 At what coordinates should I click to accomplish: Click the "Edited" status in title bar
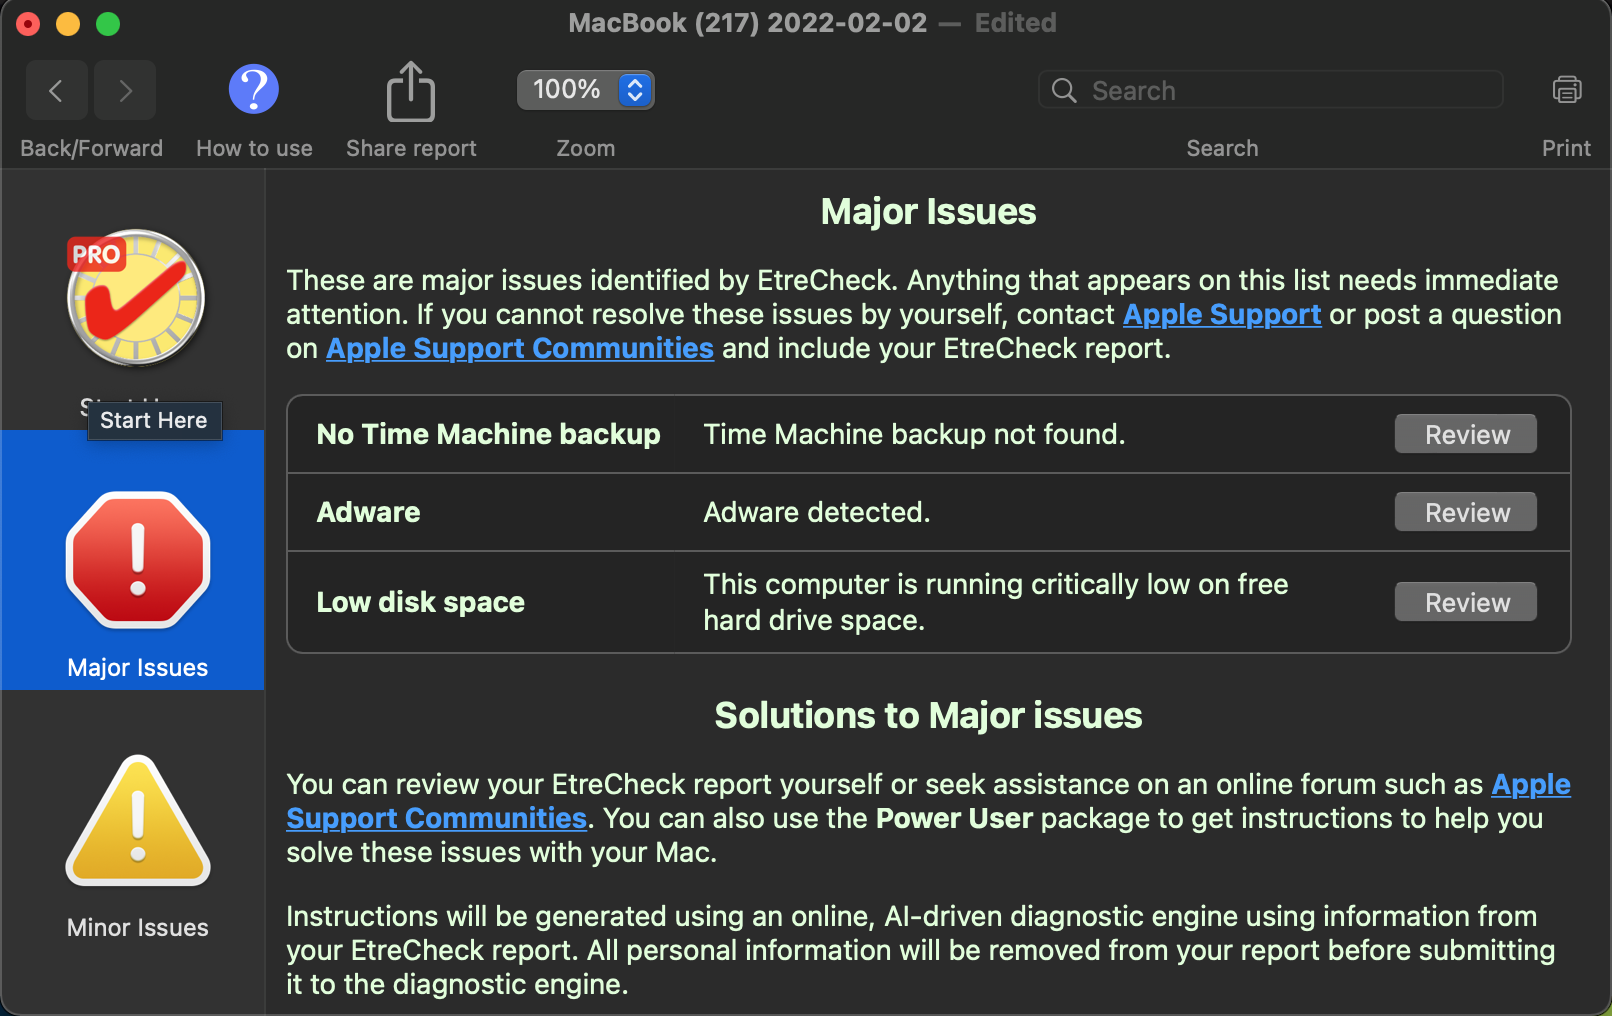pyautogui.click(x=1015, y=23)
